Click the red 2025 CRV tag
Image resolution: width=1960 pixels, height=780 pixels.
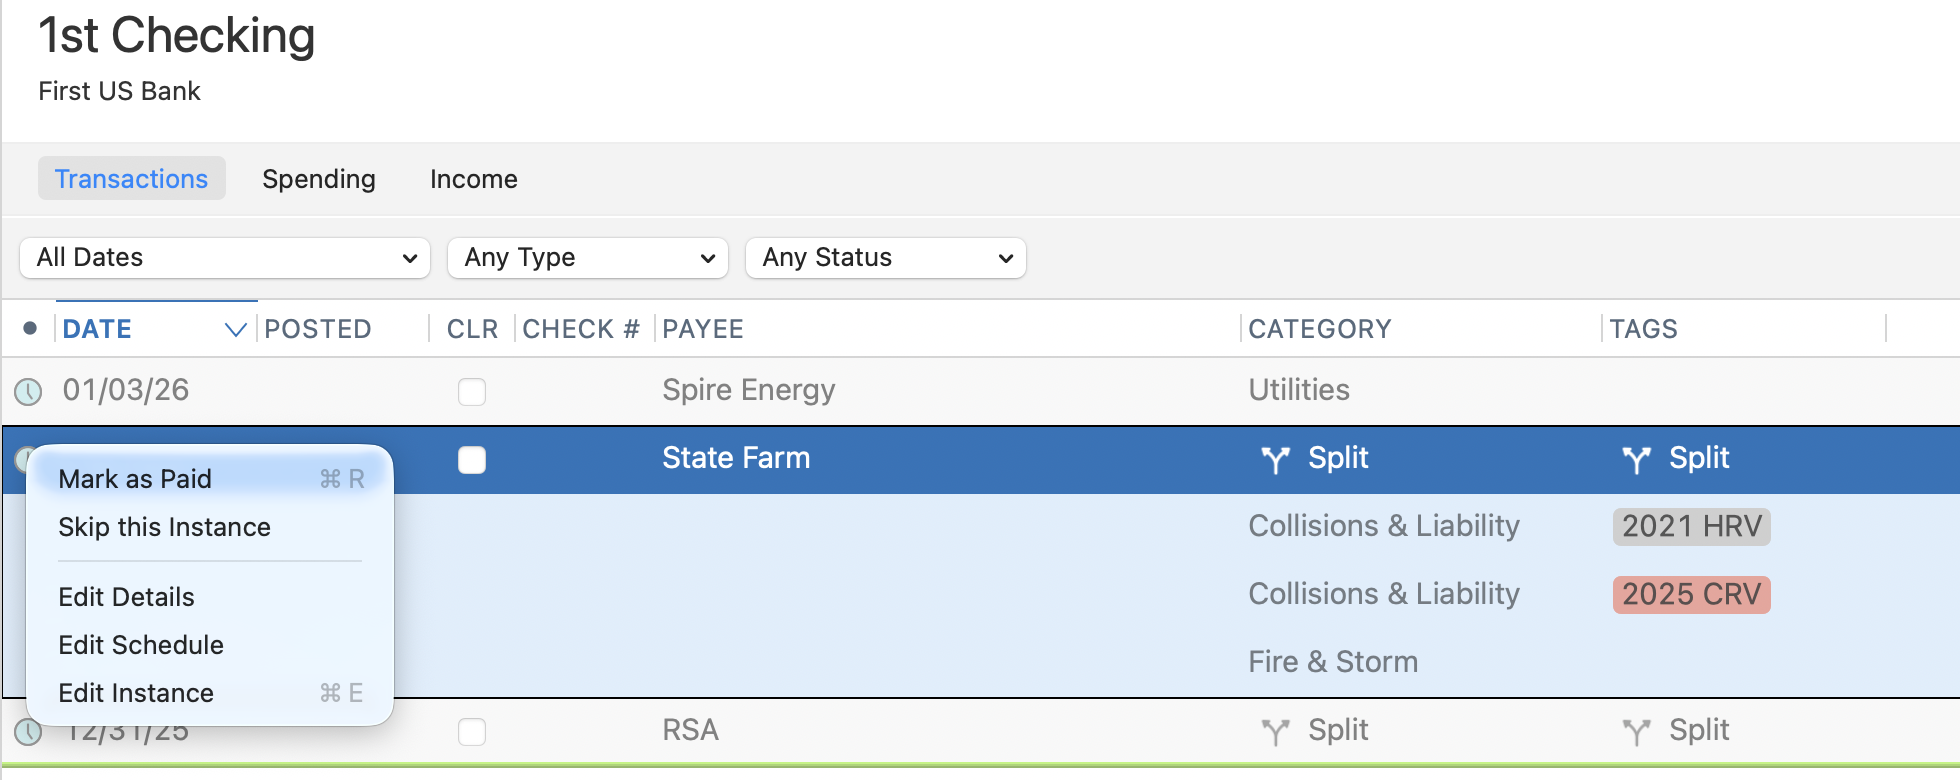click(1691, 594)
